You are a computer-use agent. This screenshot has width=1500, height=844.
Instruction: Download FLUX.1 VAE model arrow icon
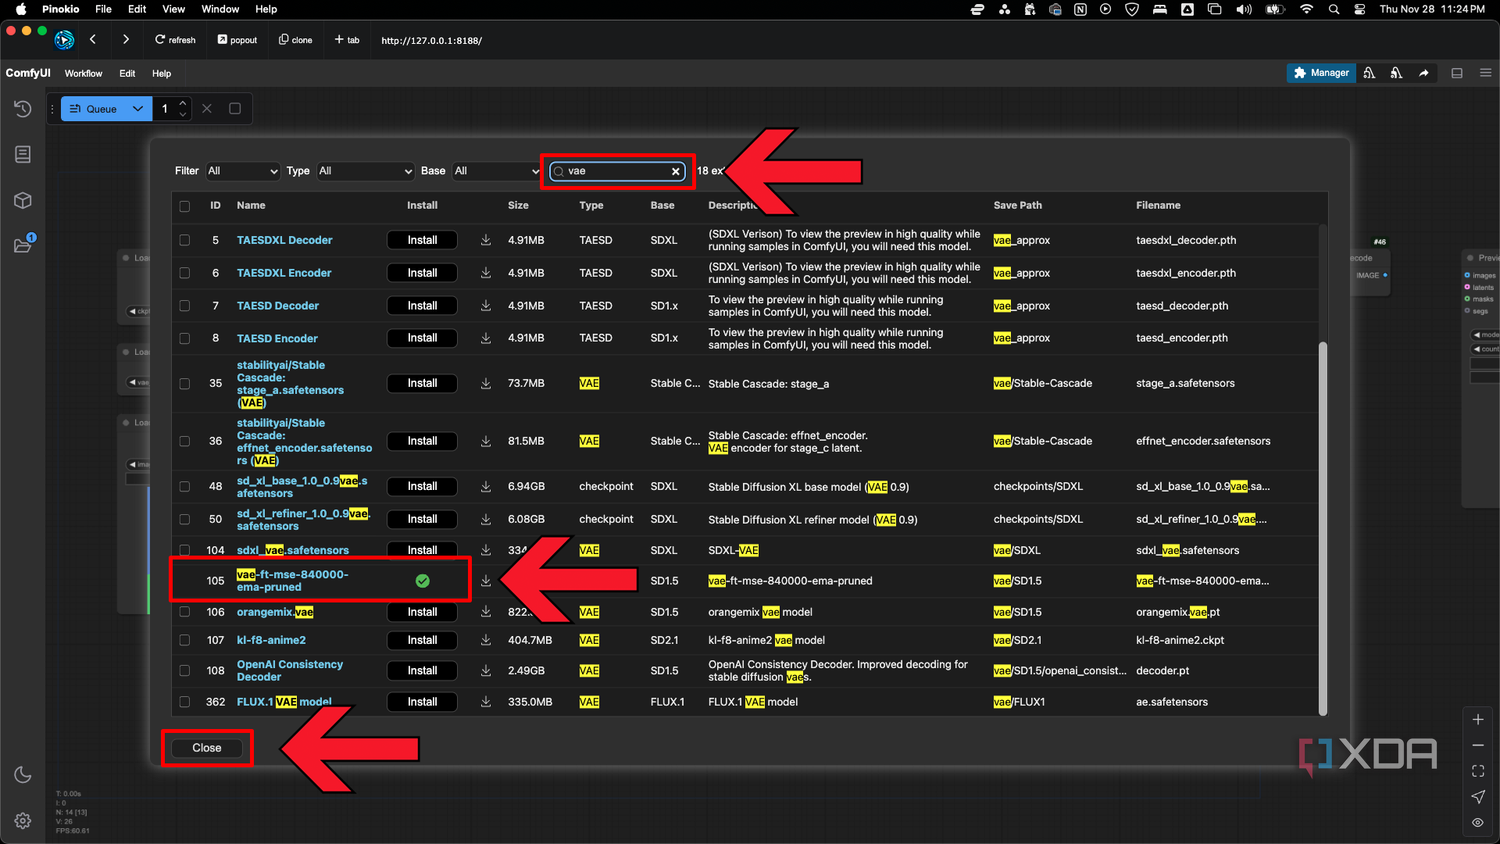486,702
